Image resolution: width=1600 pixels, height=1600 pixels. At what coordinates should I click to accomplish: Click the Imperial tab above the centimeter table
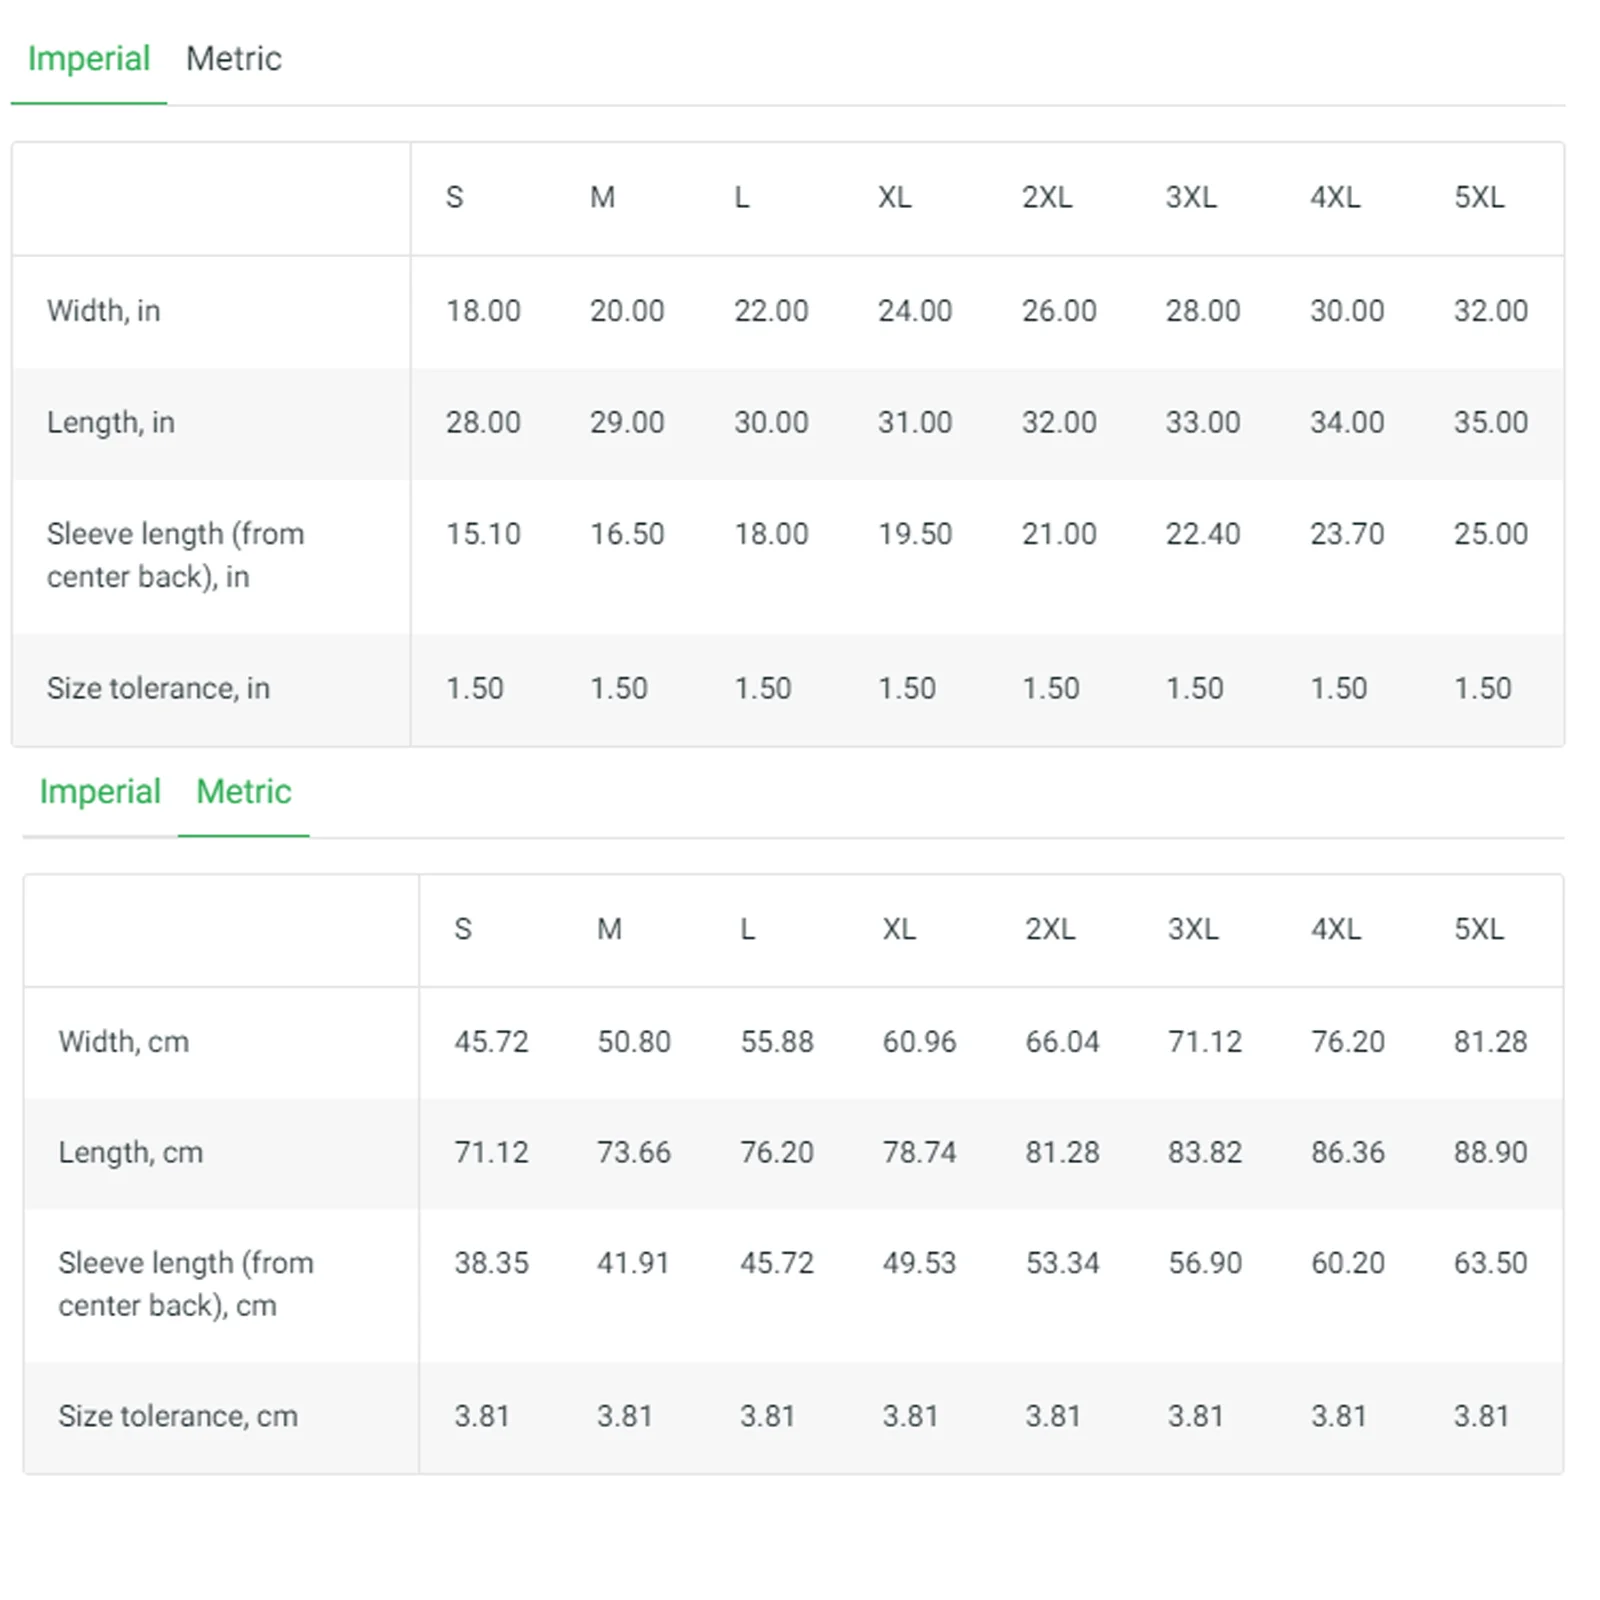[x=100, y=791]
